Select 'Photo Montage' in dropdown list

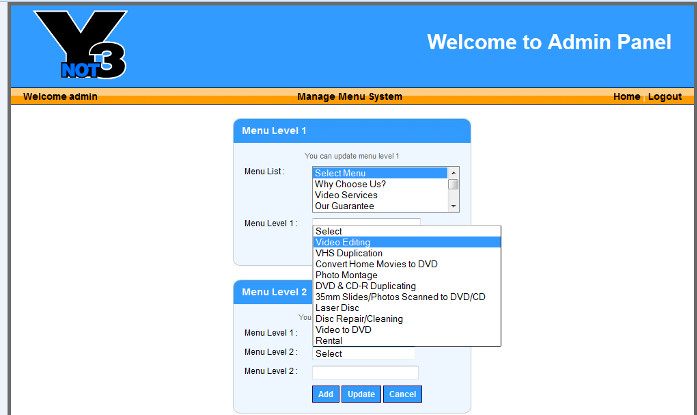pos(347,275)
